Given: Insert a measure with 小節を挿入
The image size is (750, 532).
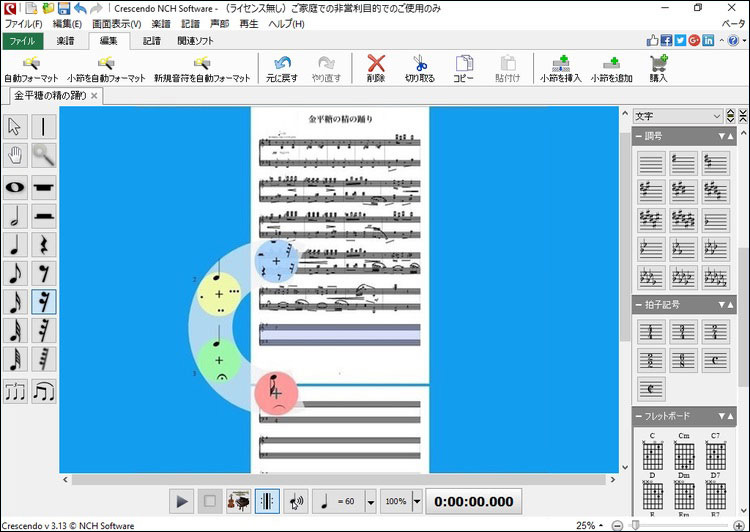Looking at the screenshot, I should pos(561,69).
